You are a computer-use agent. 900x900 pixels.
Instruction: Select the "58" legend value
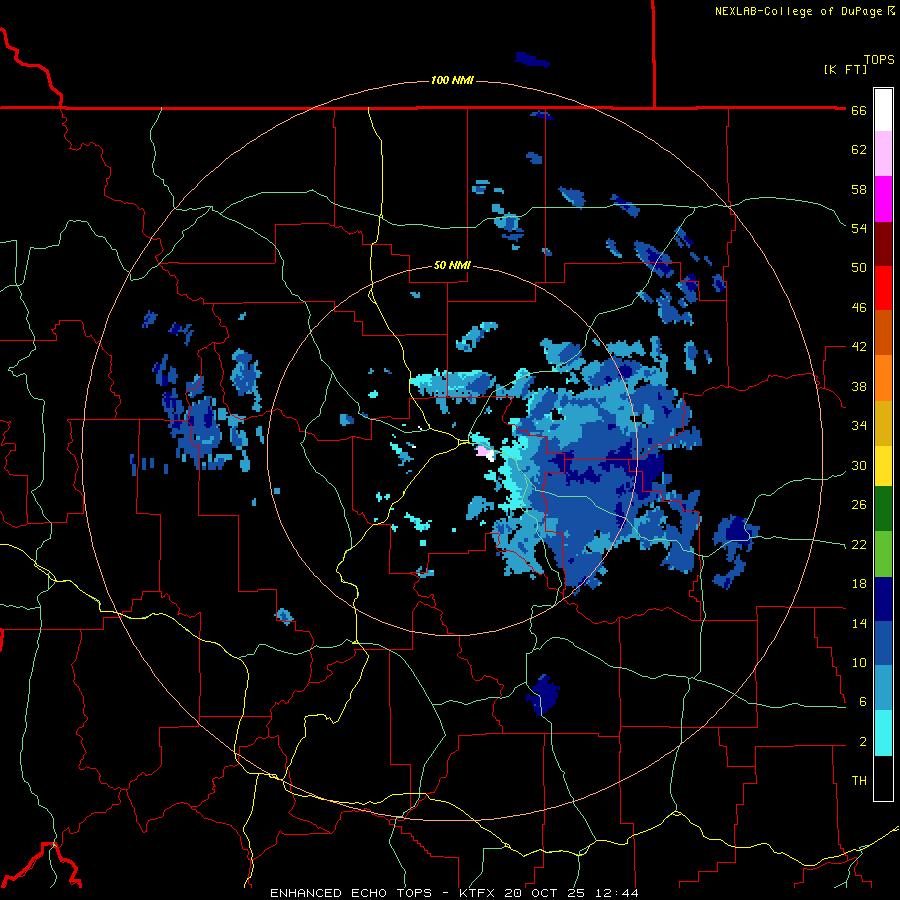[x=859, y=189]
